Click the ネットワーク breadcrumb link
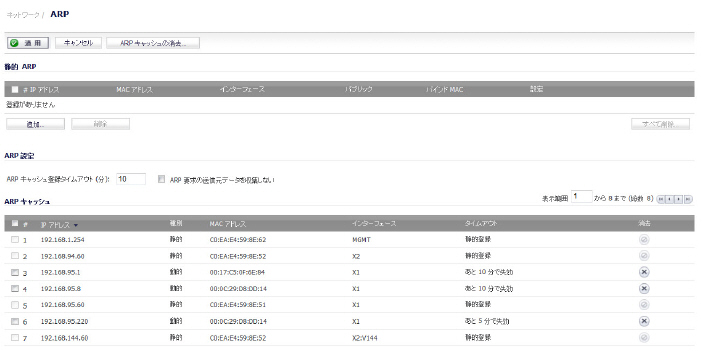 (x=23, y=15)
